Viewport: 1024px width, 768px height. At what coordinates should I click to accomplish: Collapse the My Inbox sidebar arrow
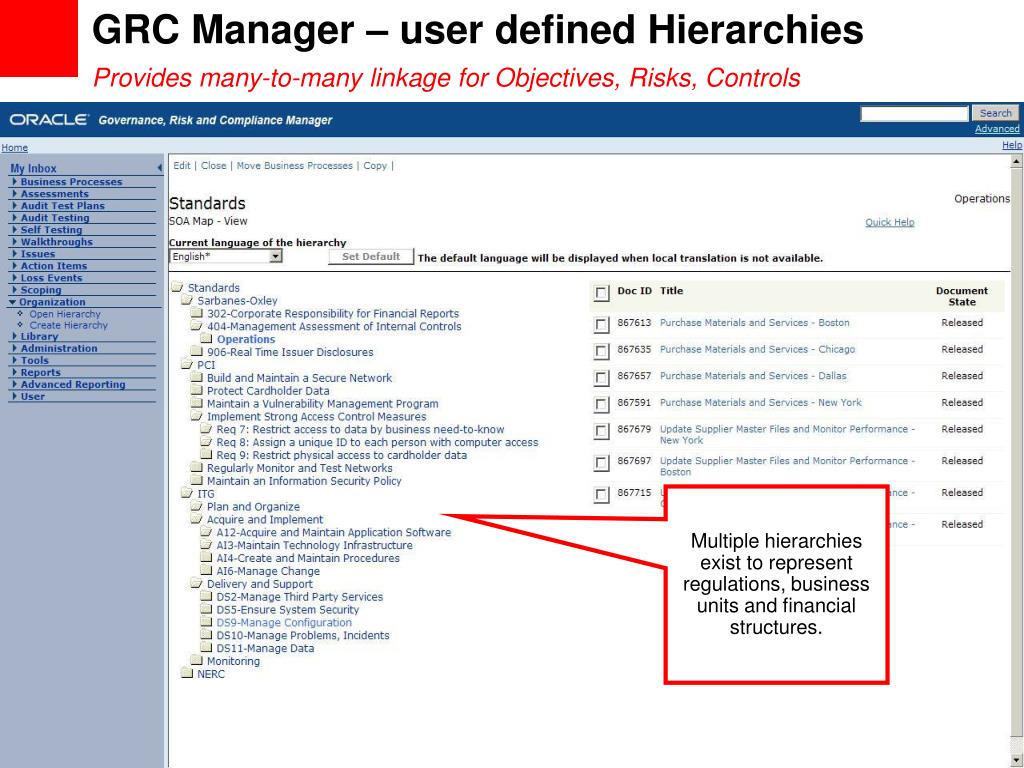pos(159,168)
